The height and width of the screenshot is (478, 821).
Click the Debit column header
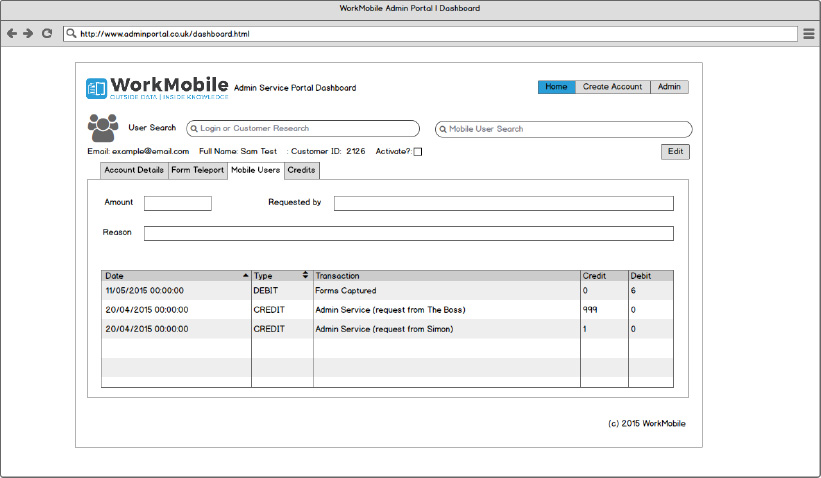pos(651,275)
